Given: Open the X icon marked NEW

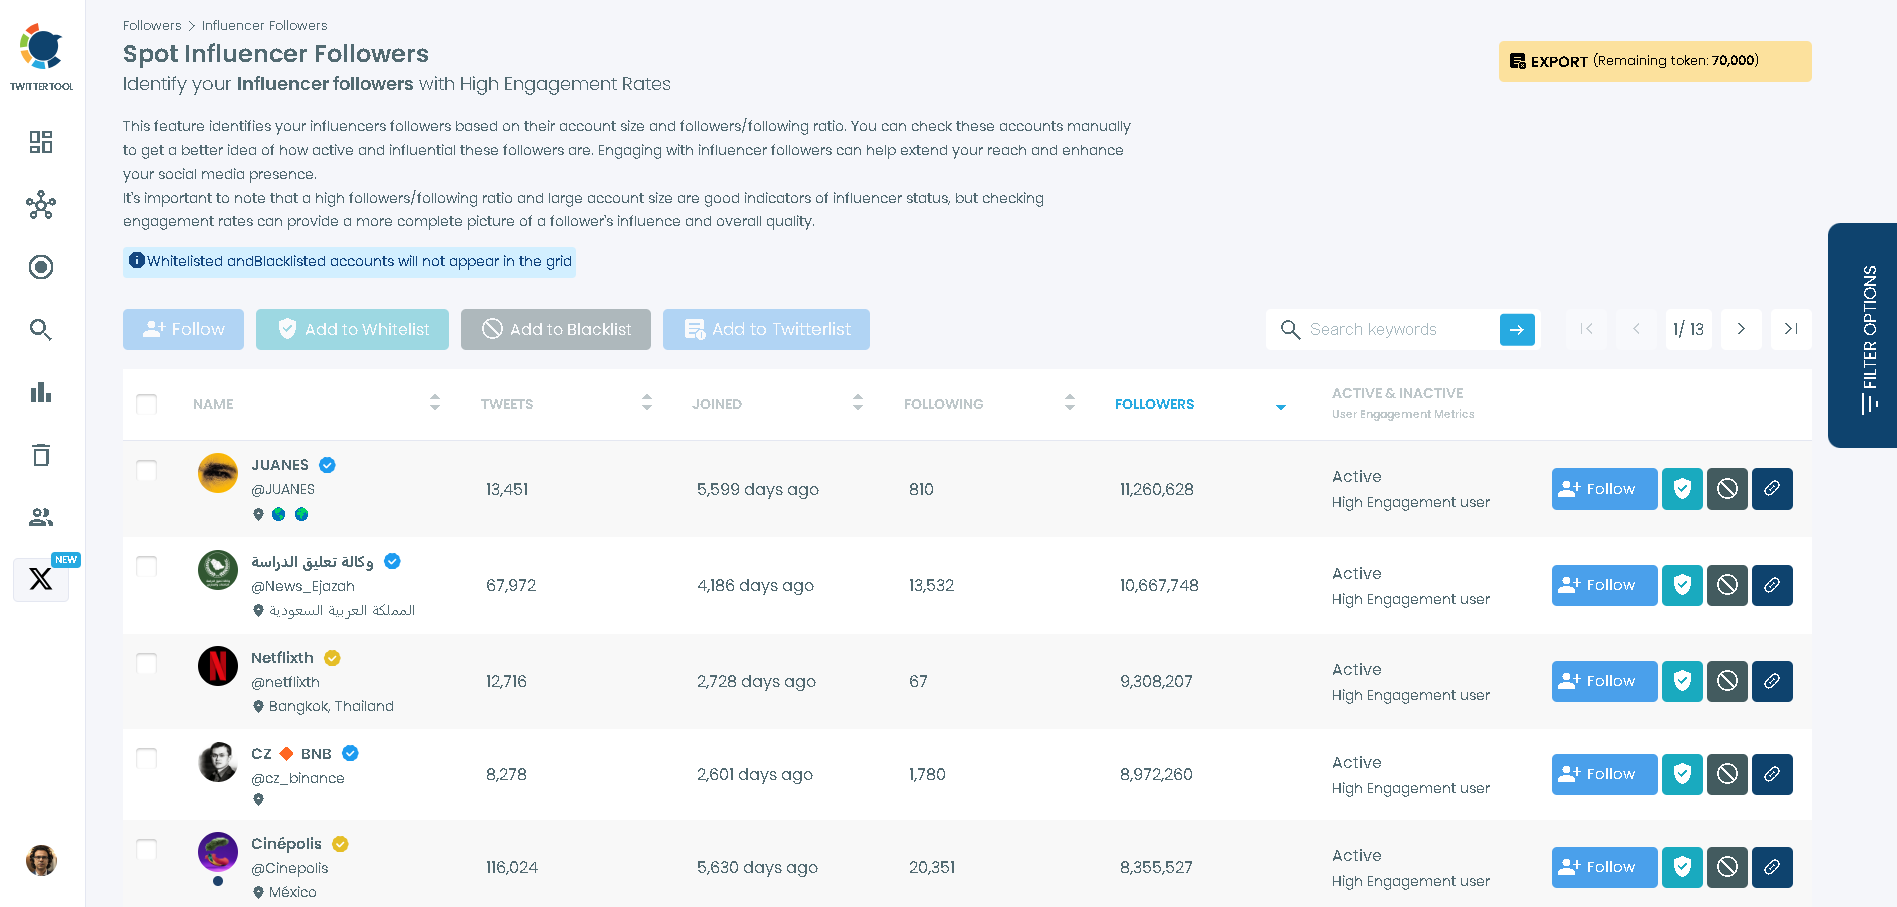Looking at the screenshot, I should click(41, 579).
